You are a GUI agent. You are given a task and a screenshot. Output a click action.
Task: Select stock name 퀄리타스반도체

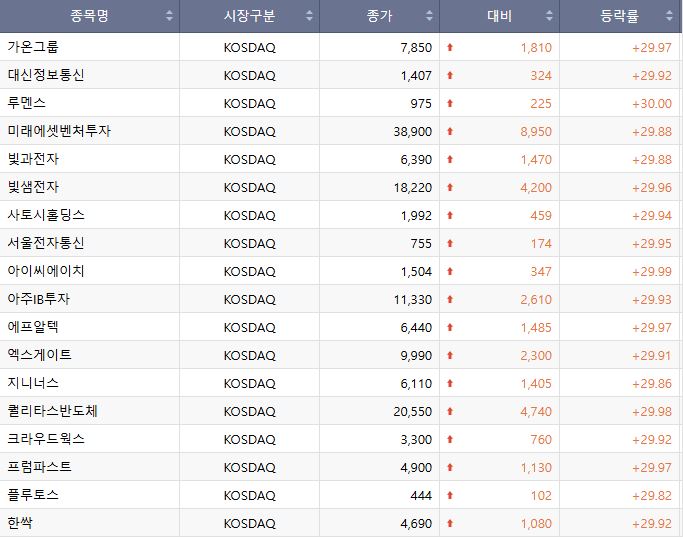pos(52,411)
